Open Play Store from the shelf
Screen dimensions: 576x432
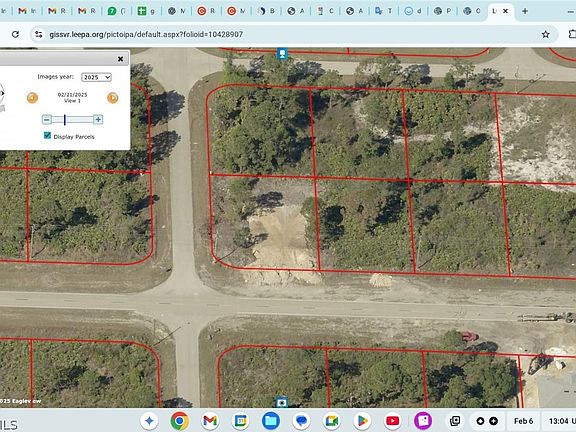point(362,421)
